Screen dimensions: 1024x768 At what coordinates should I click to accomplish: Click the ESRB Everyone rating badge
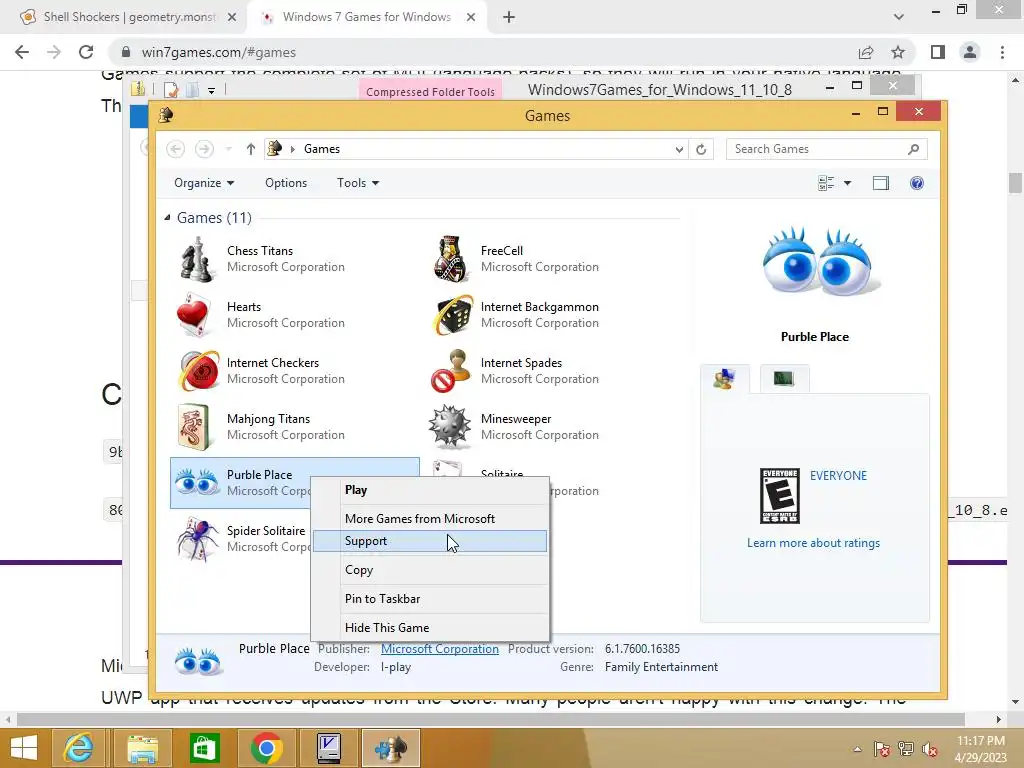click(x=780, y=496)
